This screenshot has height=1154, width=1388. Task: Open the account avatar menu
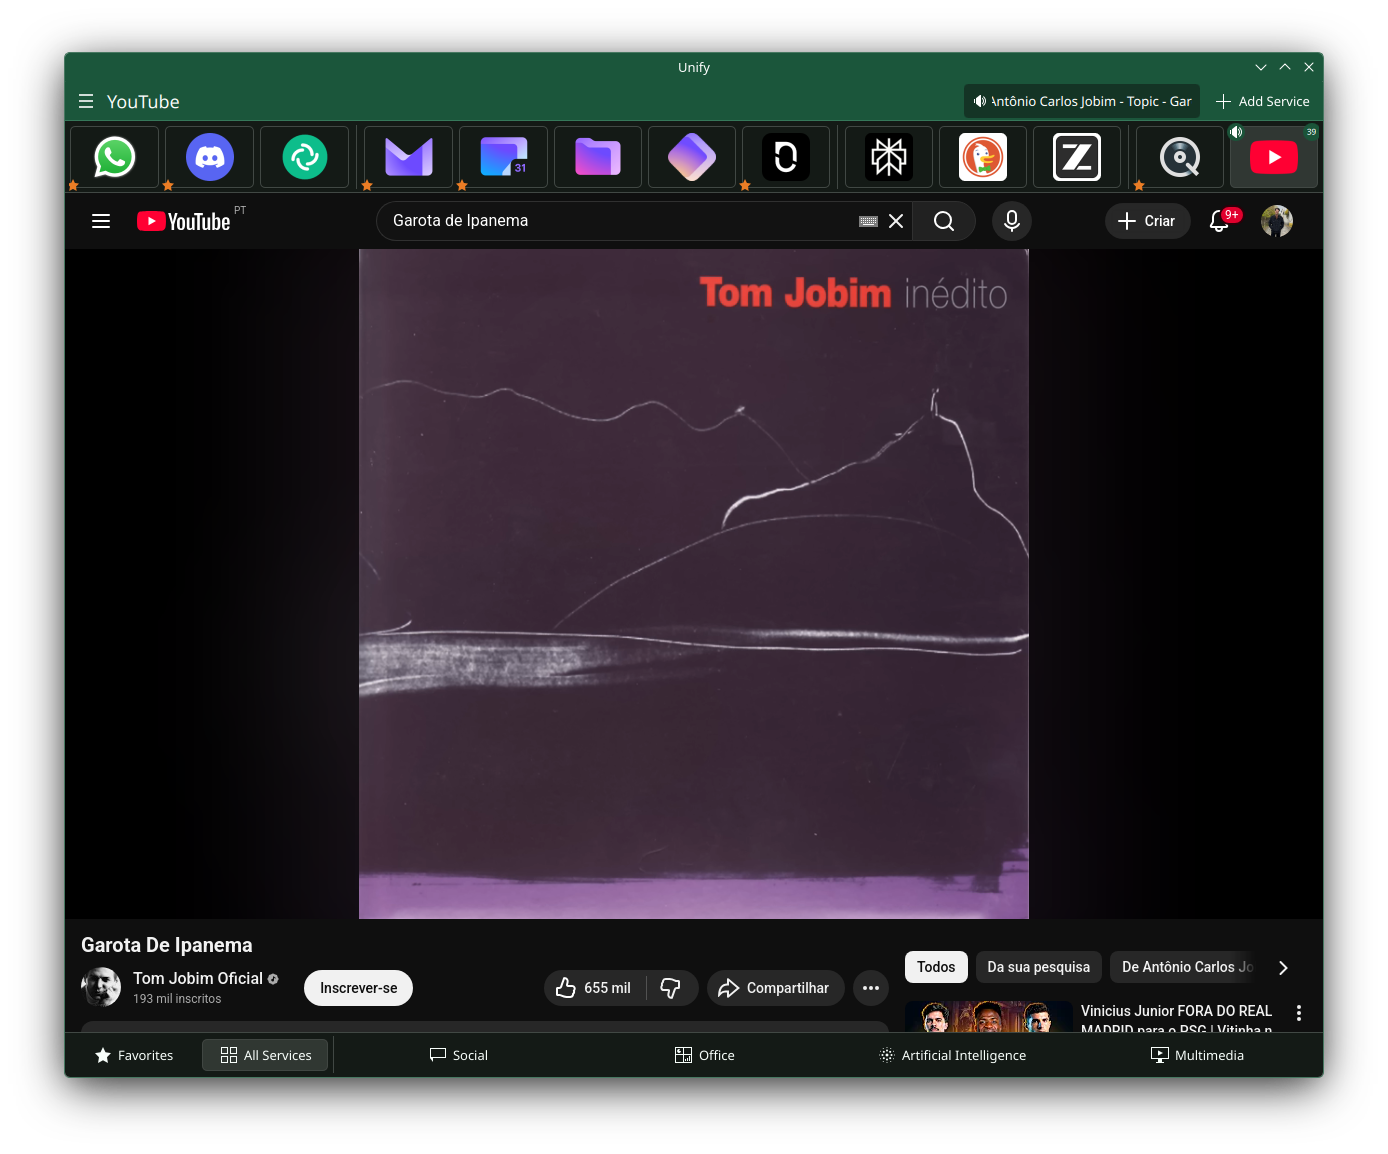click(1277, 221)
